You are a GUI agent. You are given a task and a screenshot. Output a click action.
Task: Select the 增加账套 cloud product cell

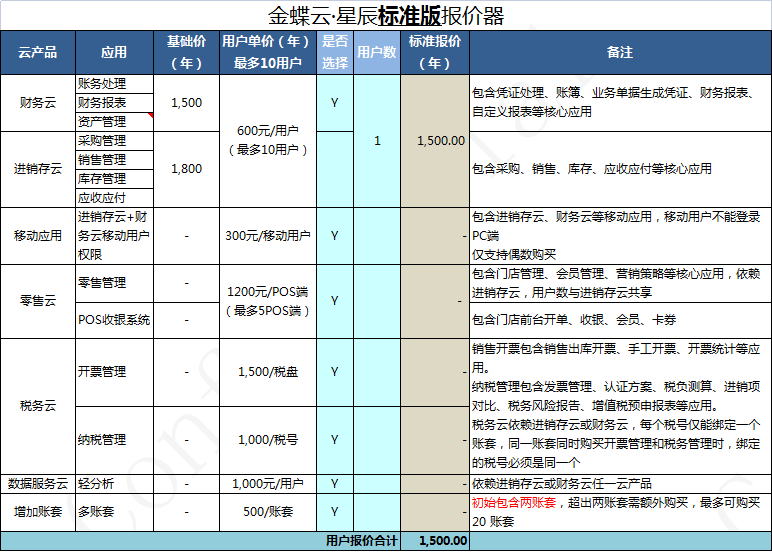(x=38, y=512)
